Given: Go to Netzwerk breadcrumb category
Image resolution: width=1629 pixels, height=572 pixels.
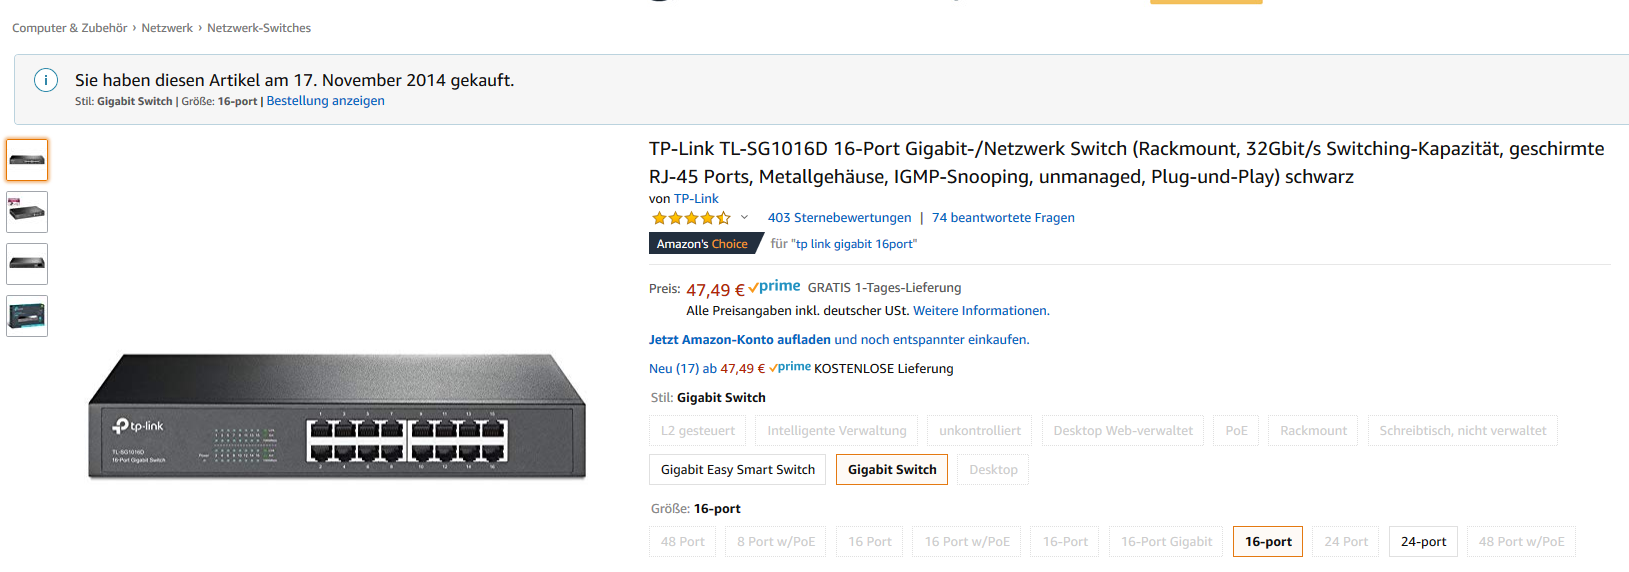Looking at the screenshot, I should (x=167, y=28).
